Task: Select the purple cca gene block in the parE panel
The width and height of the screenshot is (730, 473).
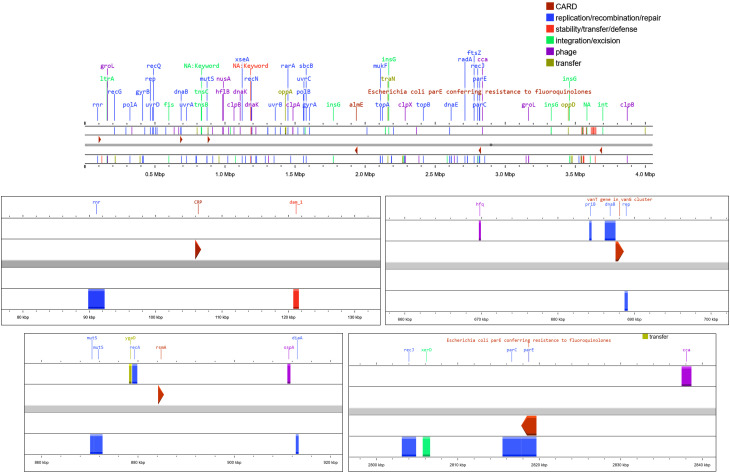Action: tap(686, 376)
